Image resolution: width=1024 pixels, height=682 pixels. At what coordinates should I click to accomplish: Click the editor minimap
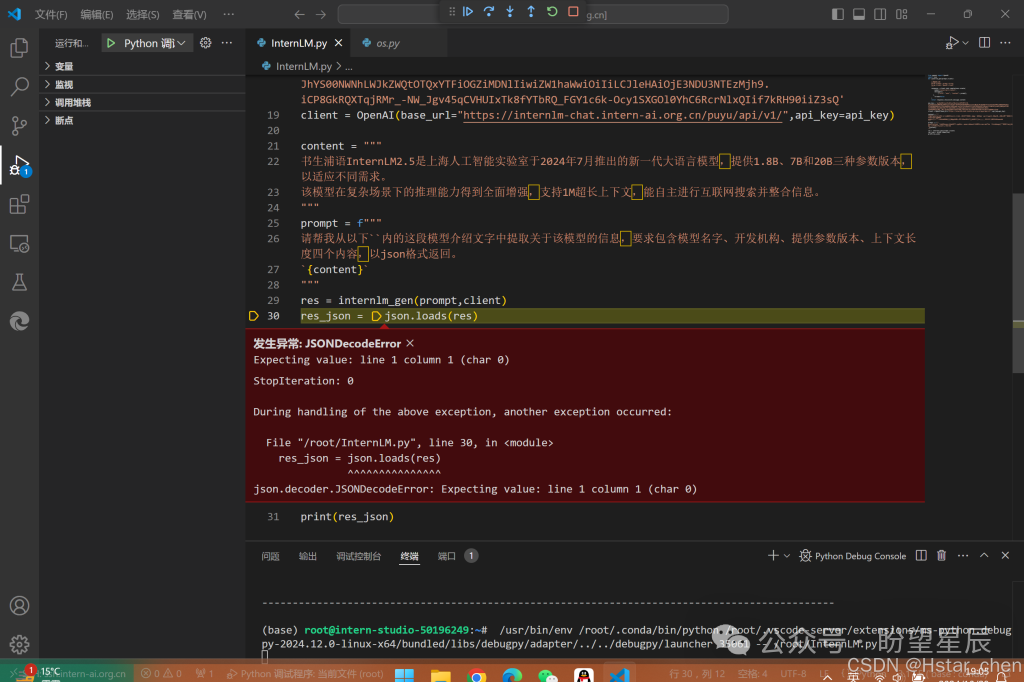click(x=969, y=105)
